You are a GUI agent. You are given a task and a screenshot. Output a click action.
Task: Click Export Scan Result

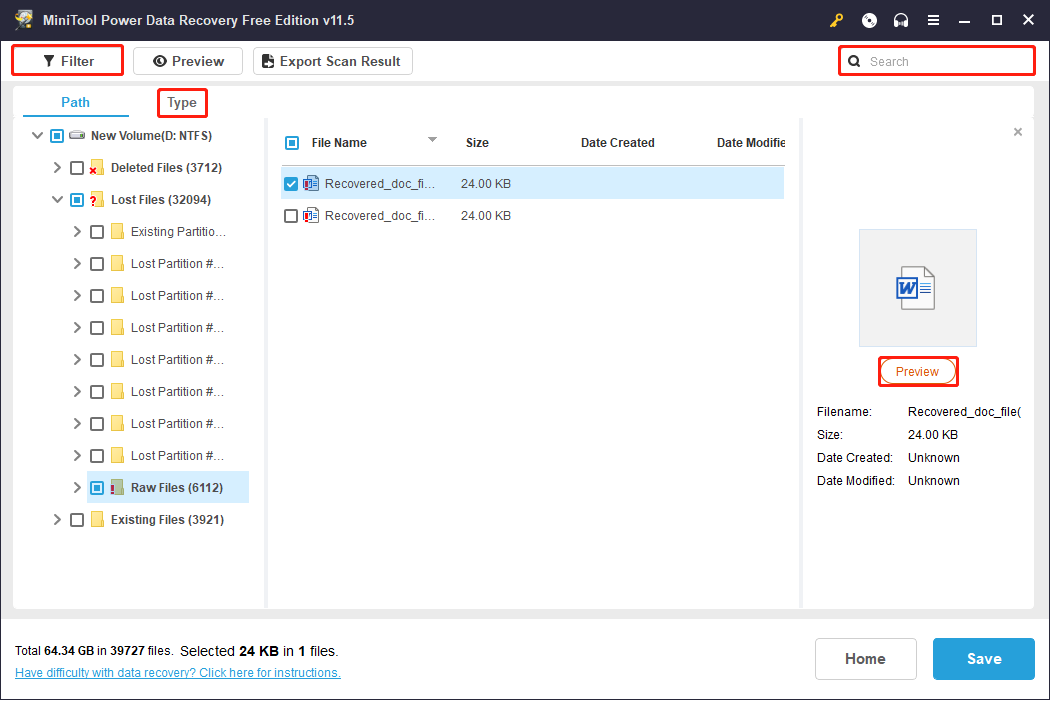(x=332, y=61)
